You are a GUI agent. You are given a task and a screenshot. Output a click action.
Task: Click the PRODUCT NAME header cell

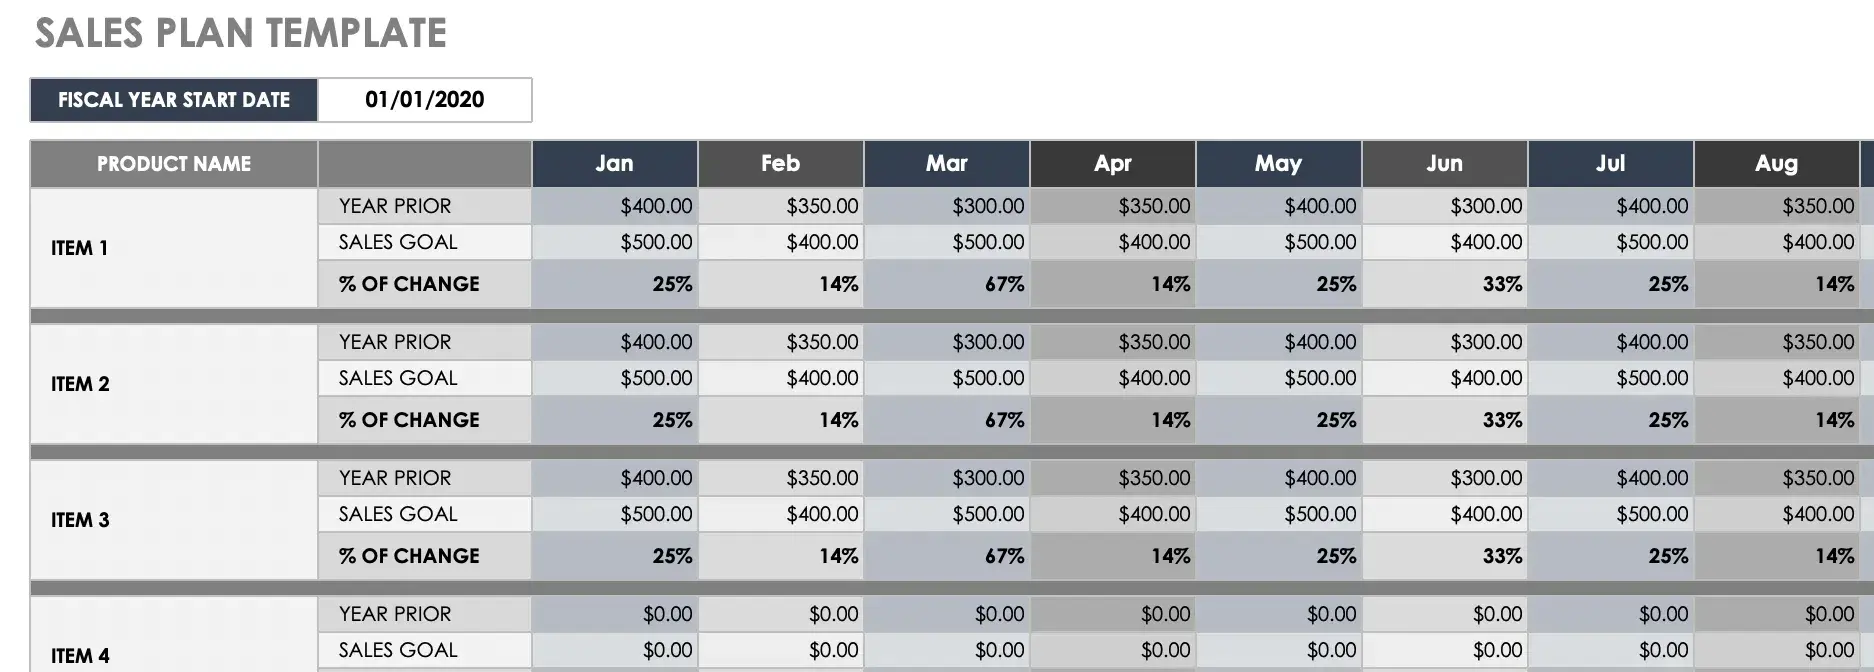tap(174, 163)
